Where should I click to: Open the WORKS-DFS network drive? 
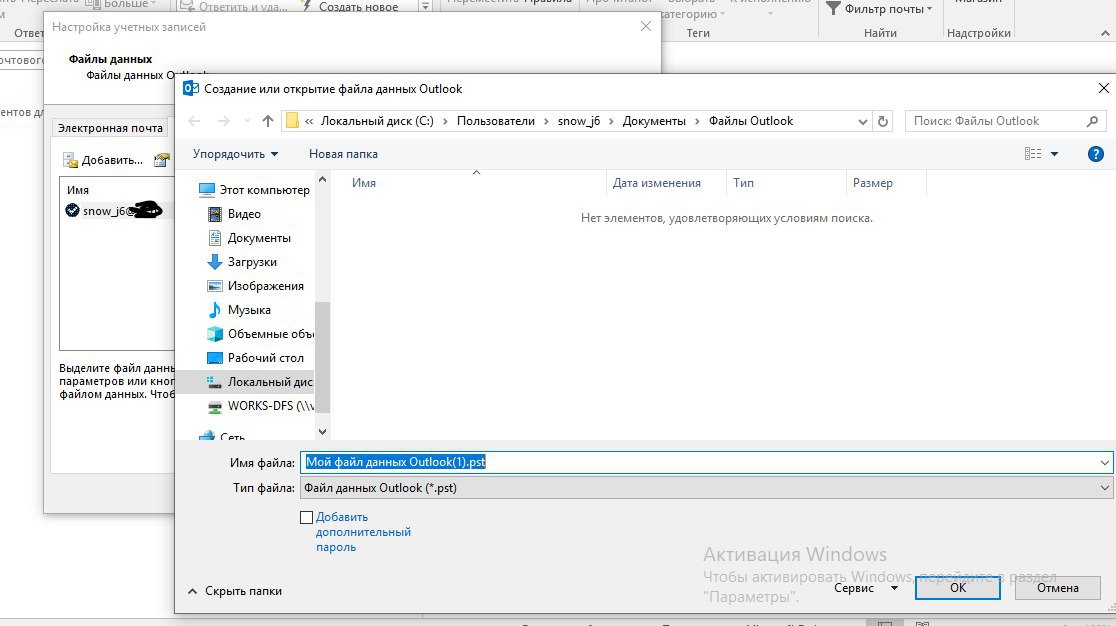tap(260, 406)
